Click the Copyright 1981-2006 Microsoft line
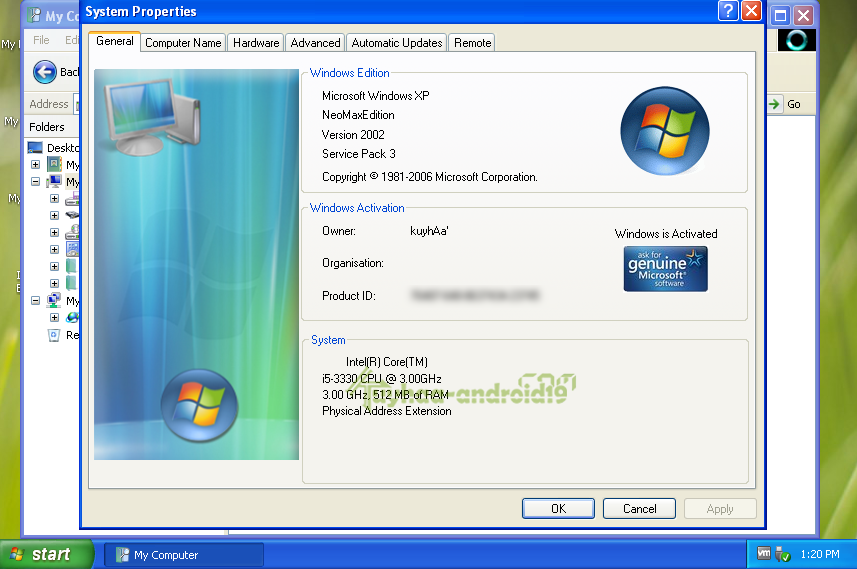857x569 pixels. (430, 177)
